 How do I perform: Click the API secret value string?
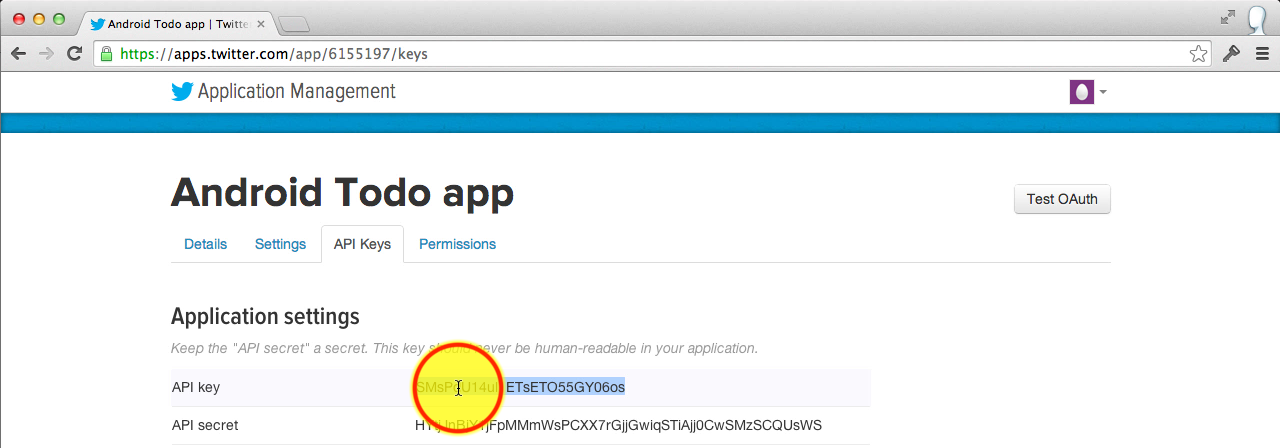(x=618, y=425)
